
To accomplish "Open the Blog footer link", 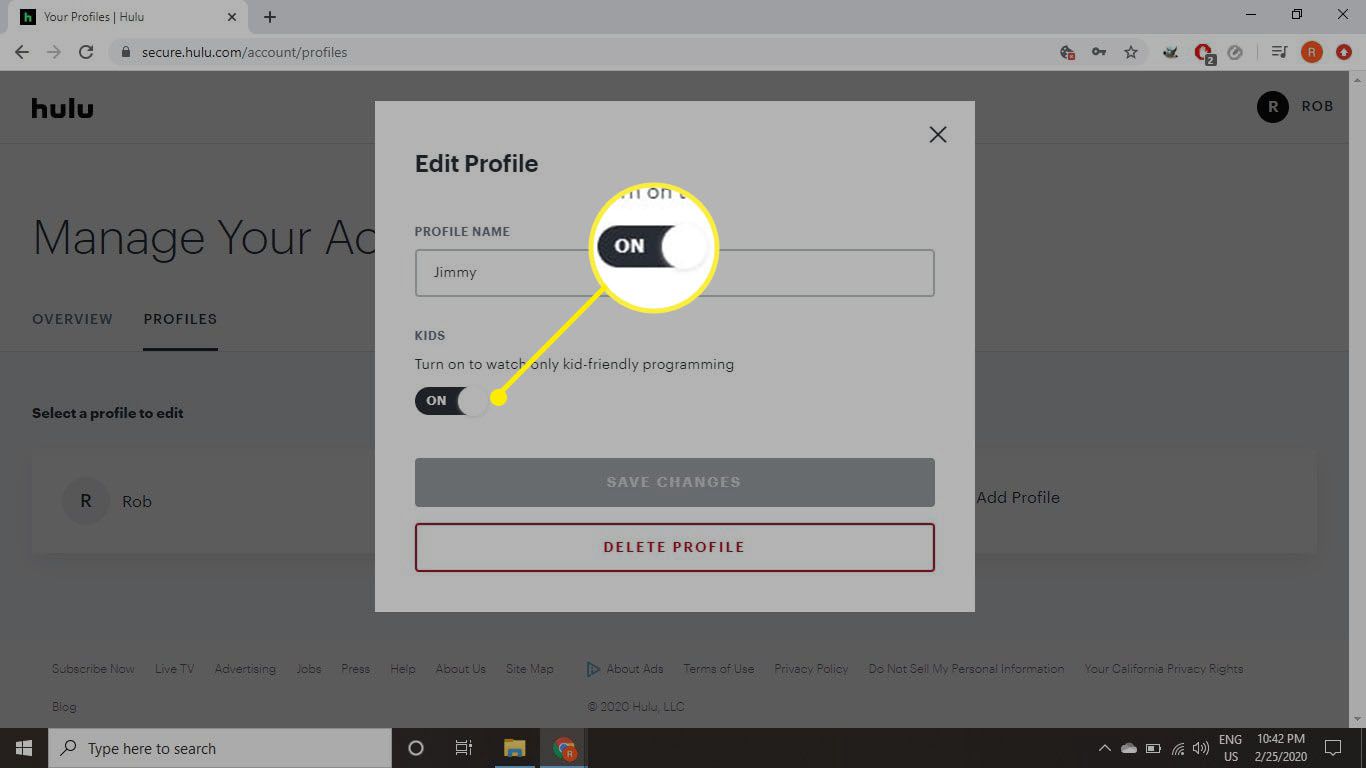I will coord(64,707).
